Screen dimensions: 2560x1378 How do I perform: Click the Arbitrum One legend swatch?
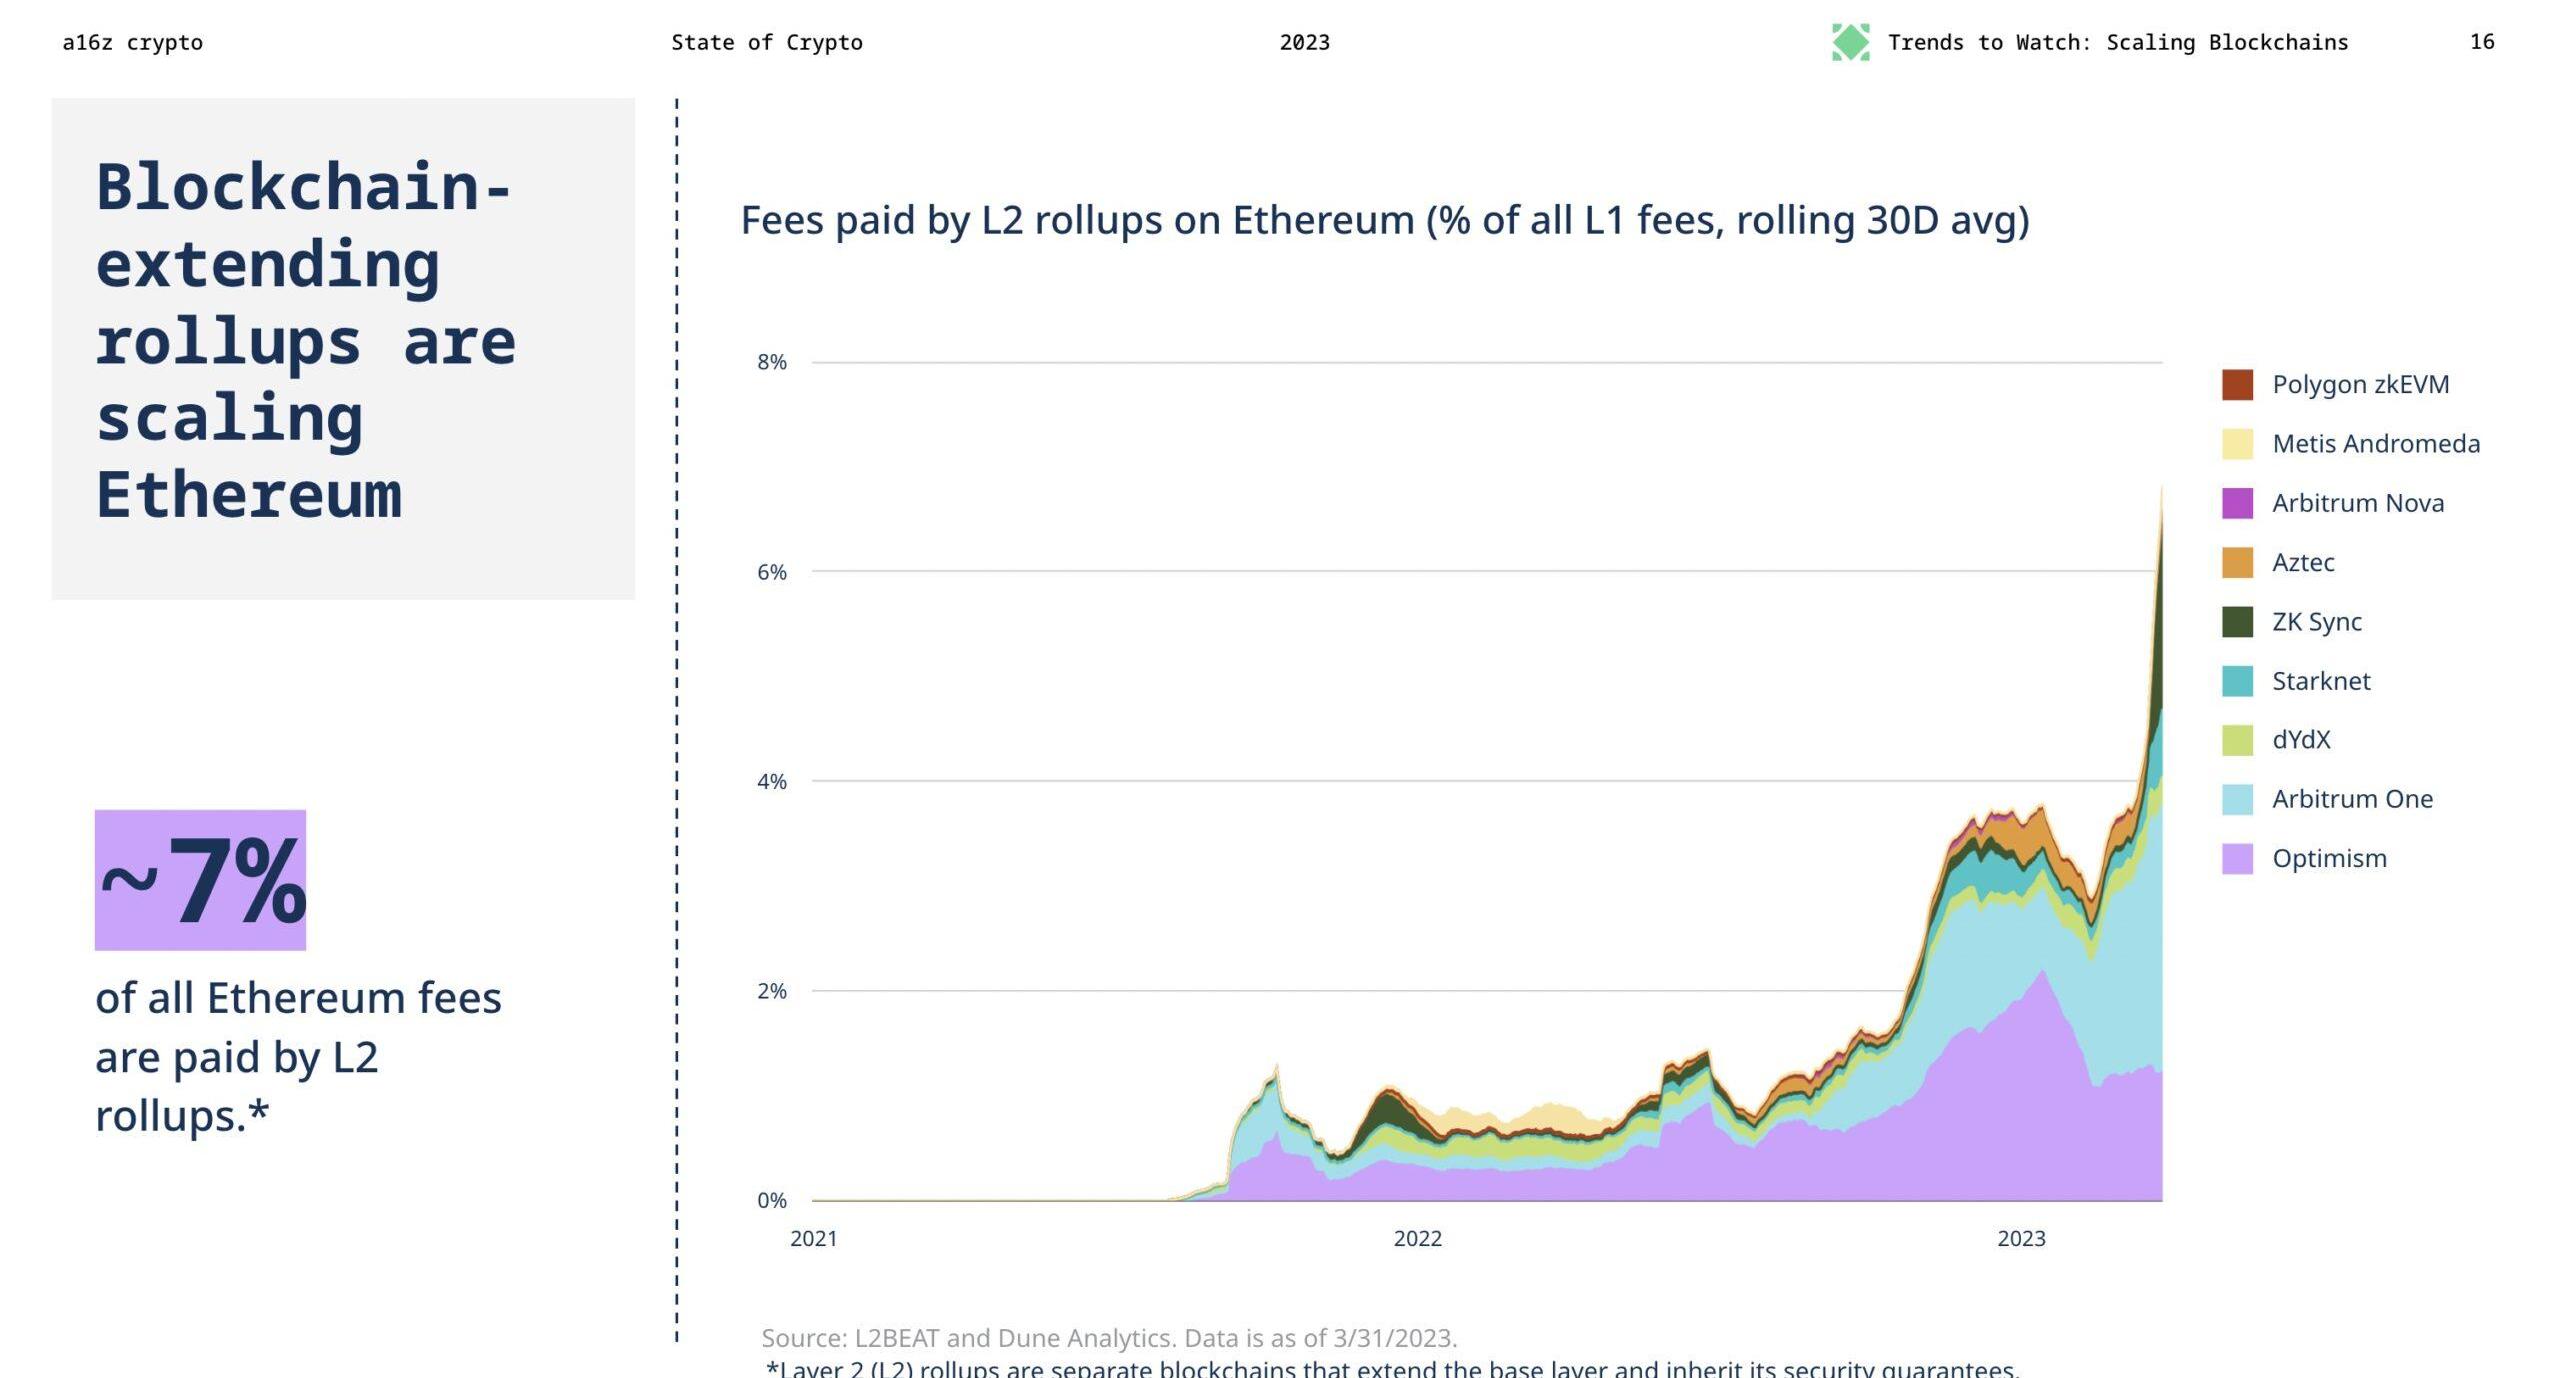(x=2237, y=799)
